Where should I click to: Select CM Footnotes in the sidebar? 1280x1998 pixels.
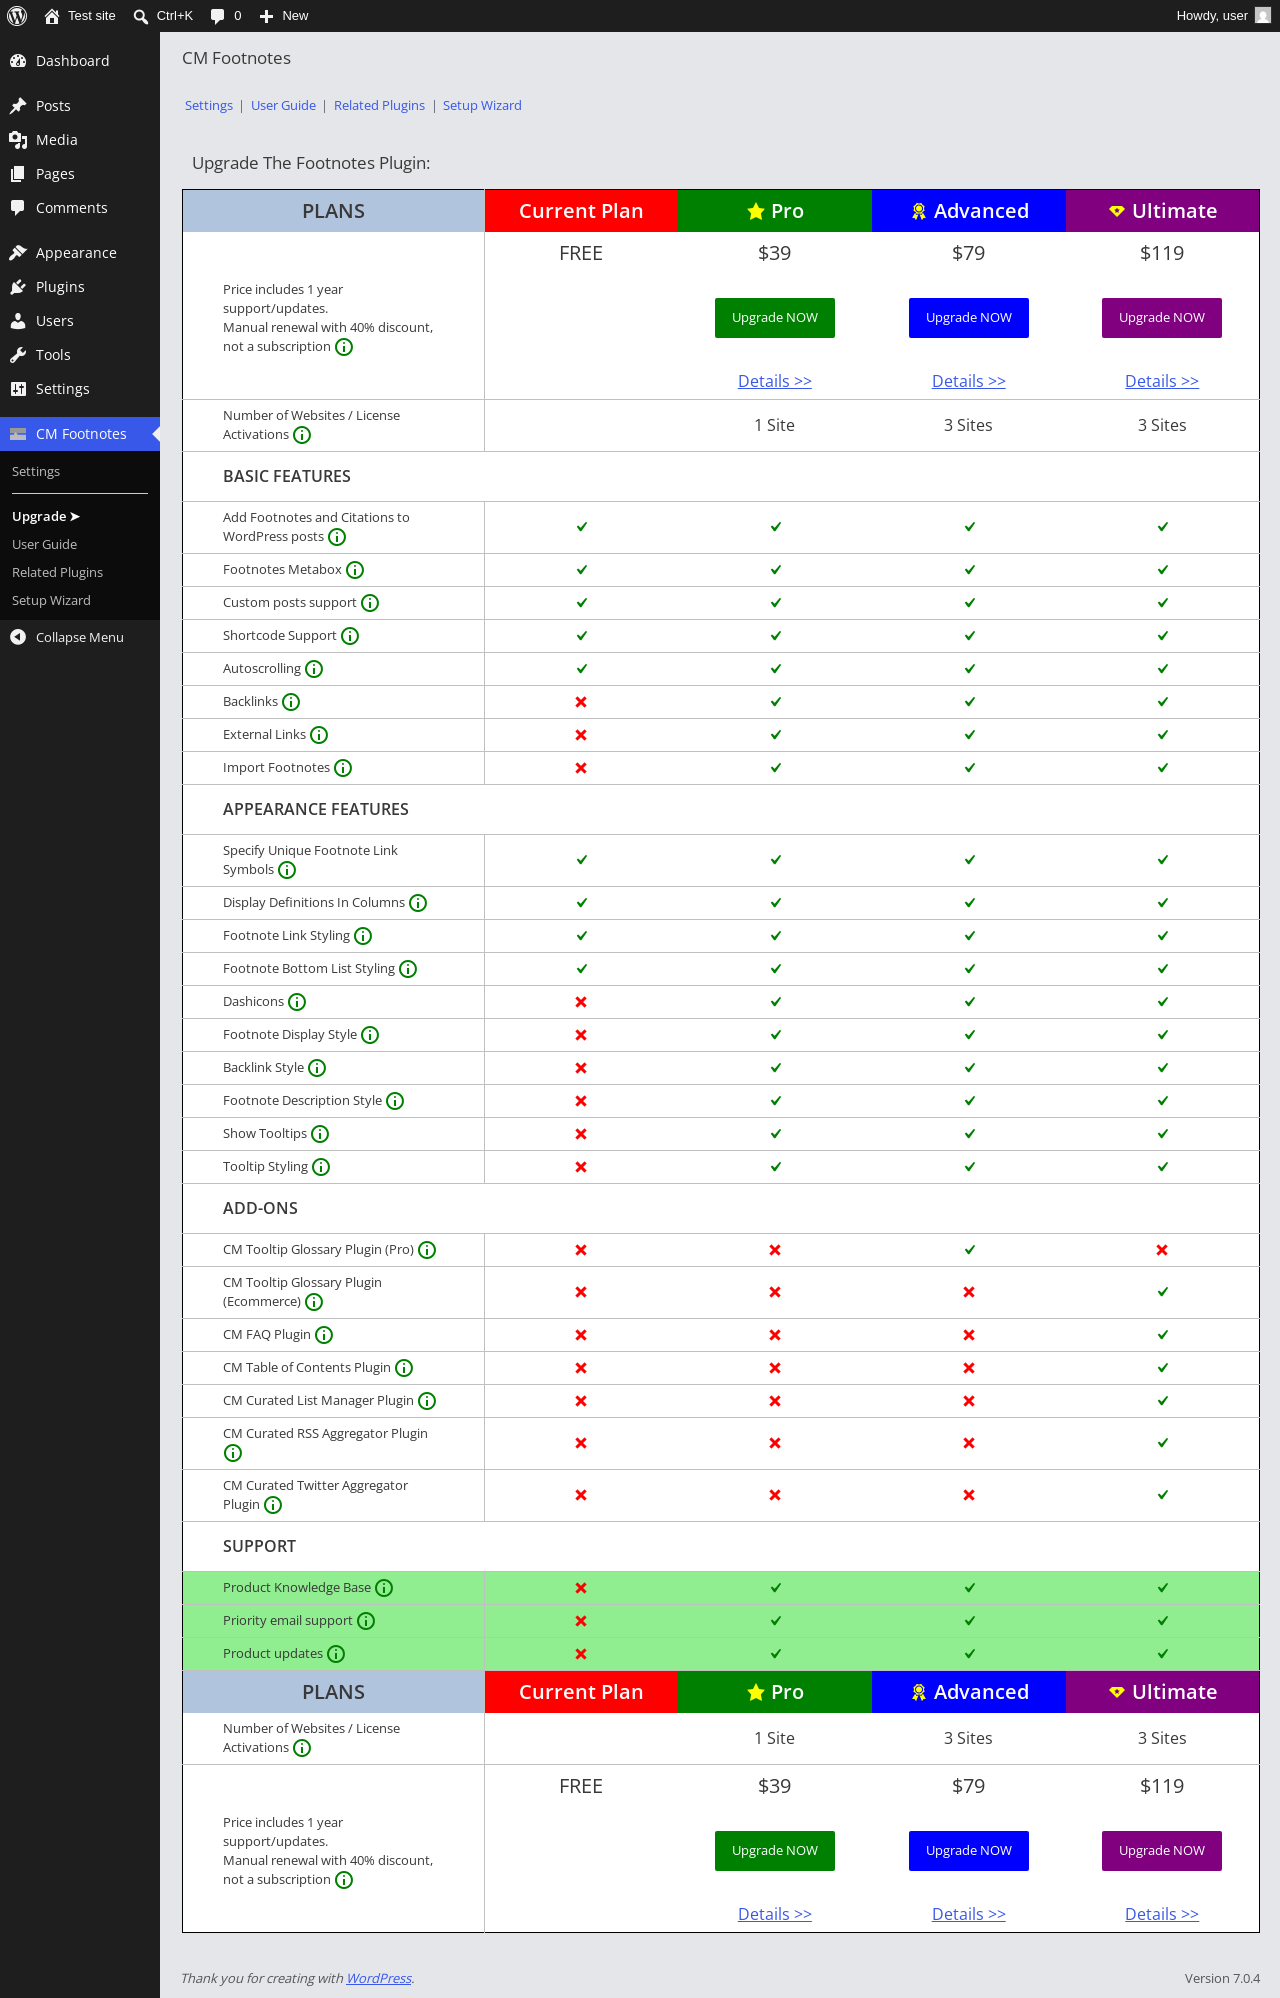click(x=80, y=434)
